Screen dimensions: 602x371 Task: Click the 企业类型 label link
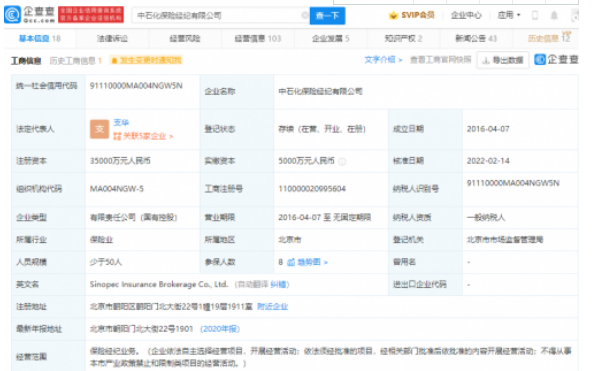point(31,217)
